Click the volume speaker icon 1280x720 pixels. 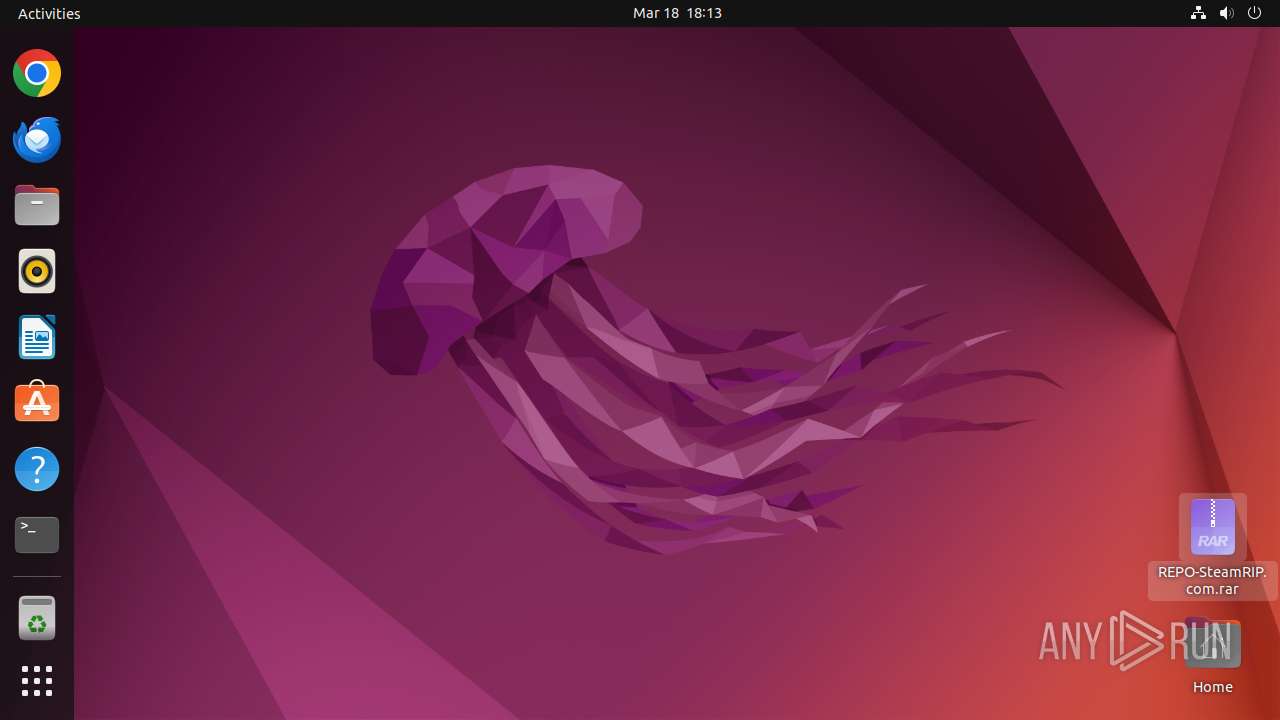(1227, 13)
